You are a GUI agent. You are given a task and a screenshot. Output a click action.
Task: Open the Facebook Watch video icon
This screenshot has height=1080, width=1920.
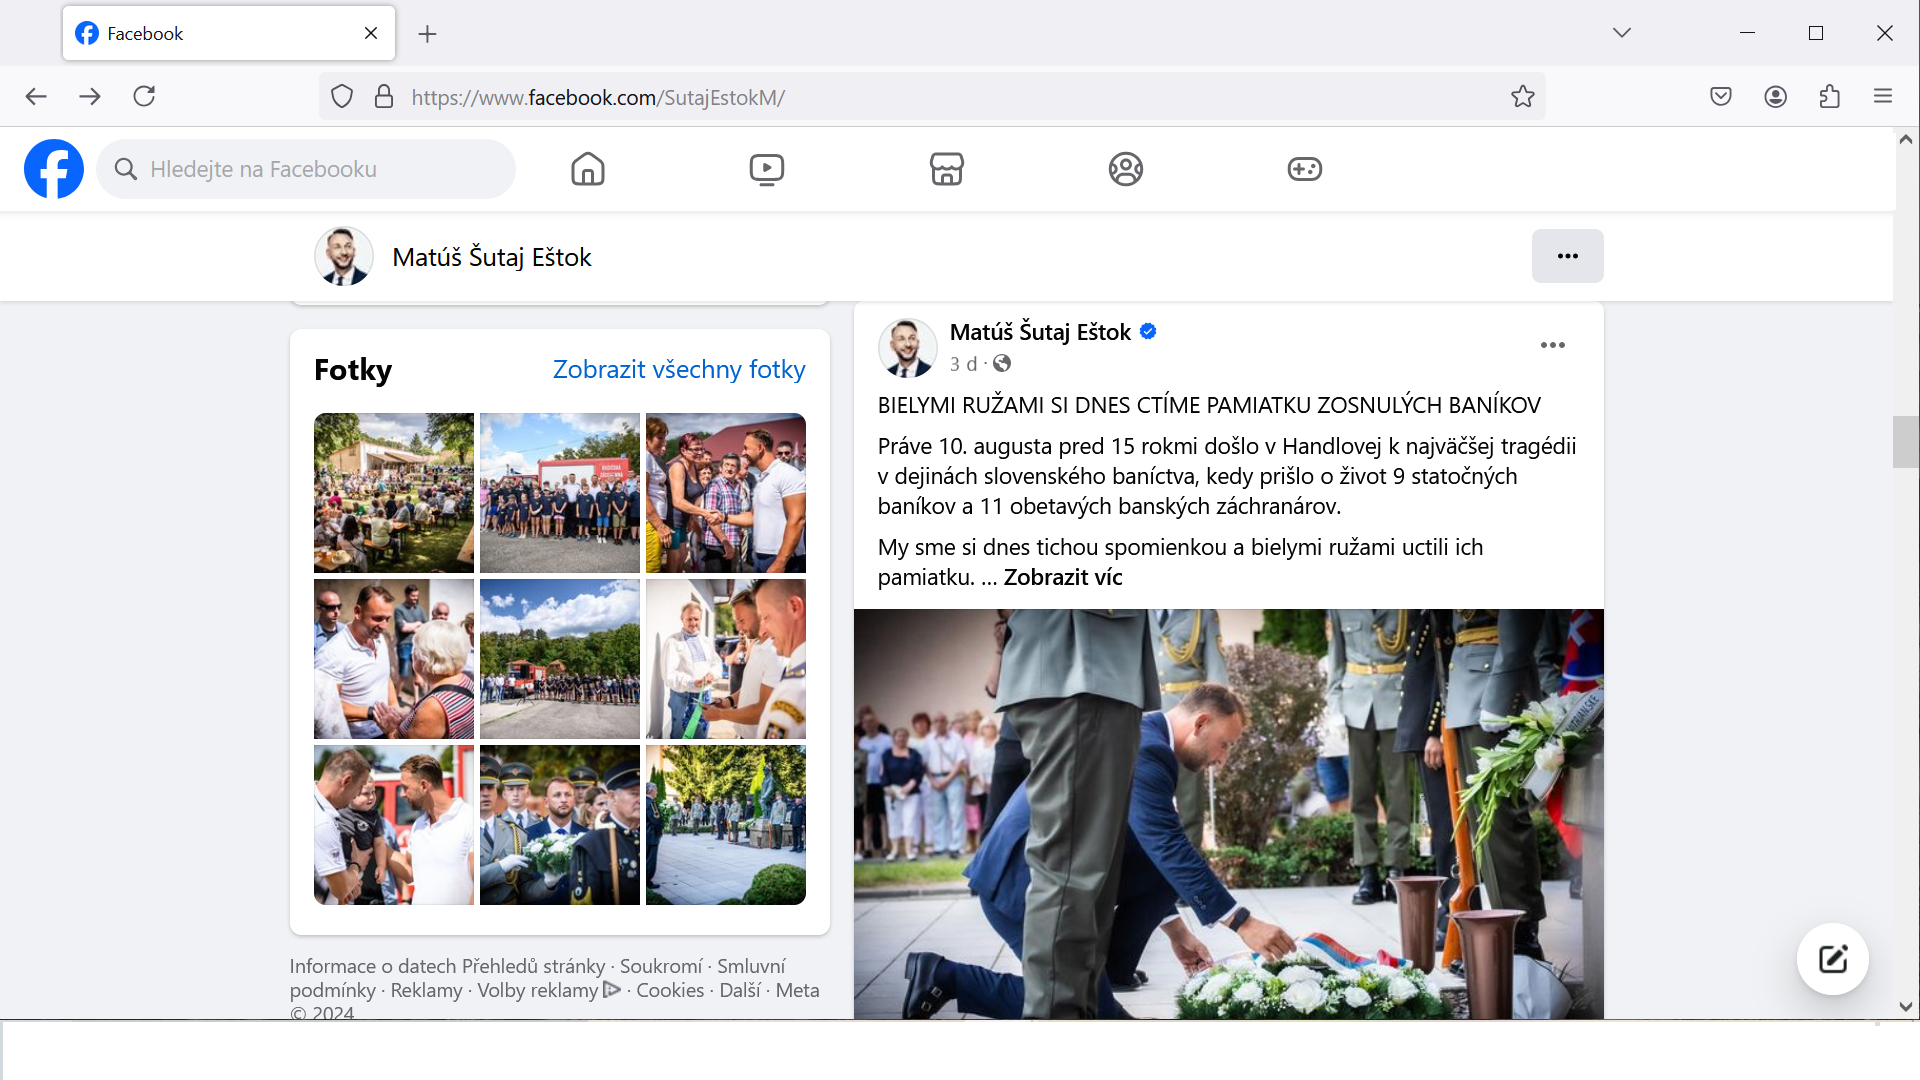[767, 169]
